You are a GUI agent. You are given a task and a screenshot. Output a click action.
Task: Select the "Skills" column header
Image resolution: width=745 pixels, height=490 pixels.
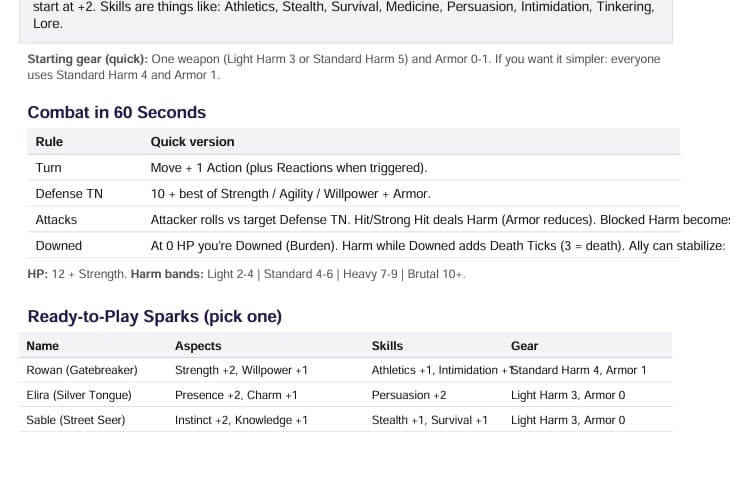click(x=387, y=346)
